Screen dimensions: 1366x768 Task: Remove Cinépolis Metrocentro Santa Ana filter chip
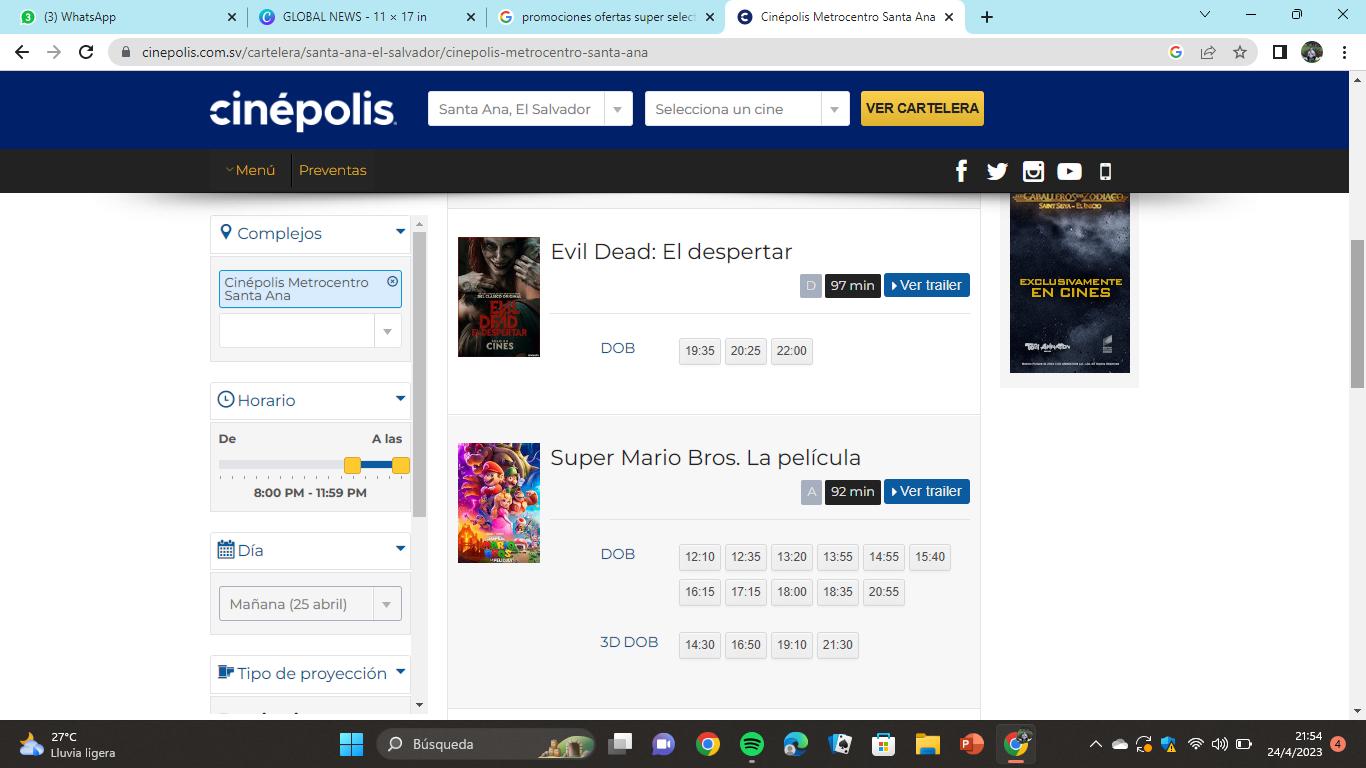pyautogui.click(x=393, y=282)
